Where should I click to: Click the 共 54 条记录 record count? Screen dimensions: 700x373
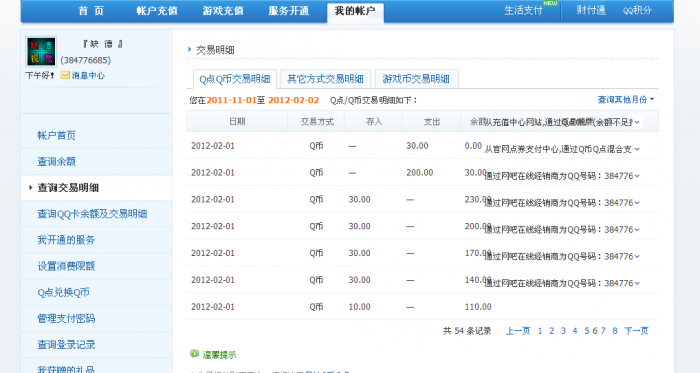(467, 331)
